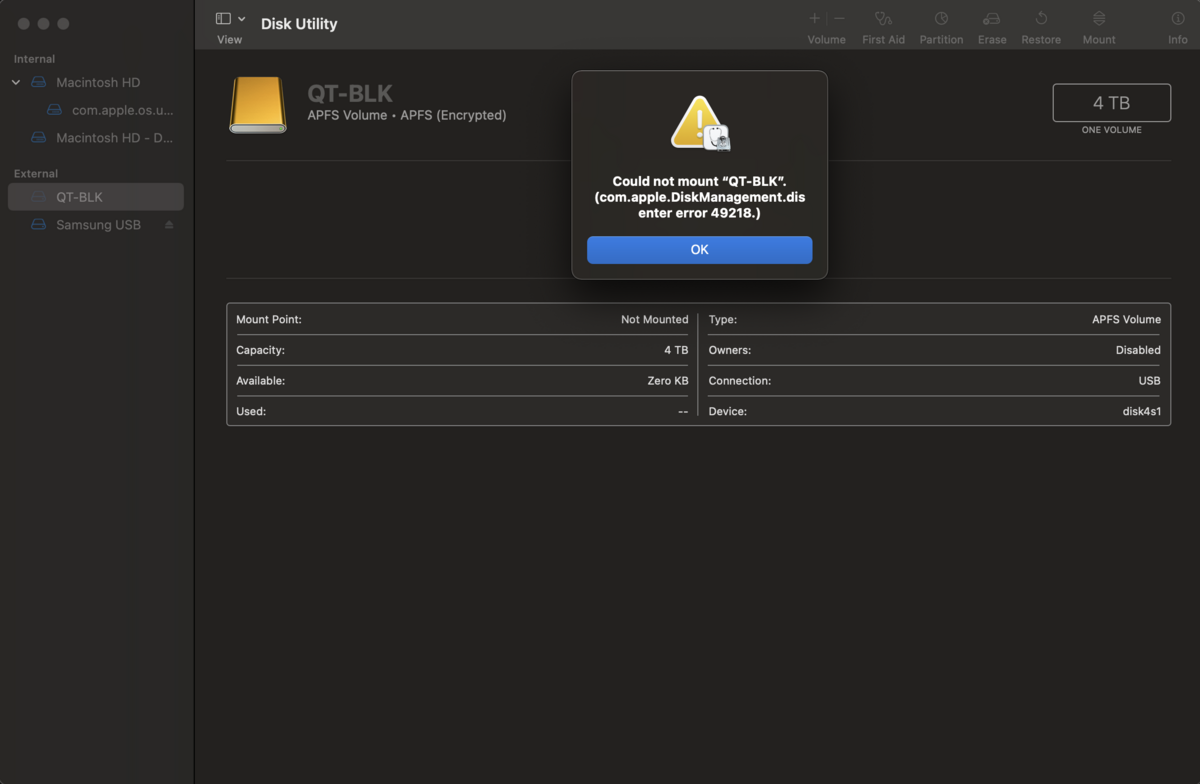Viewport: 1200px width, 784px height.
Task: Click the warning alert icon
Action: click(x=699, y=123)
